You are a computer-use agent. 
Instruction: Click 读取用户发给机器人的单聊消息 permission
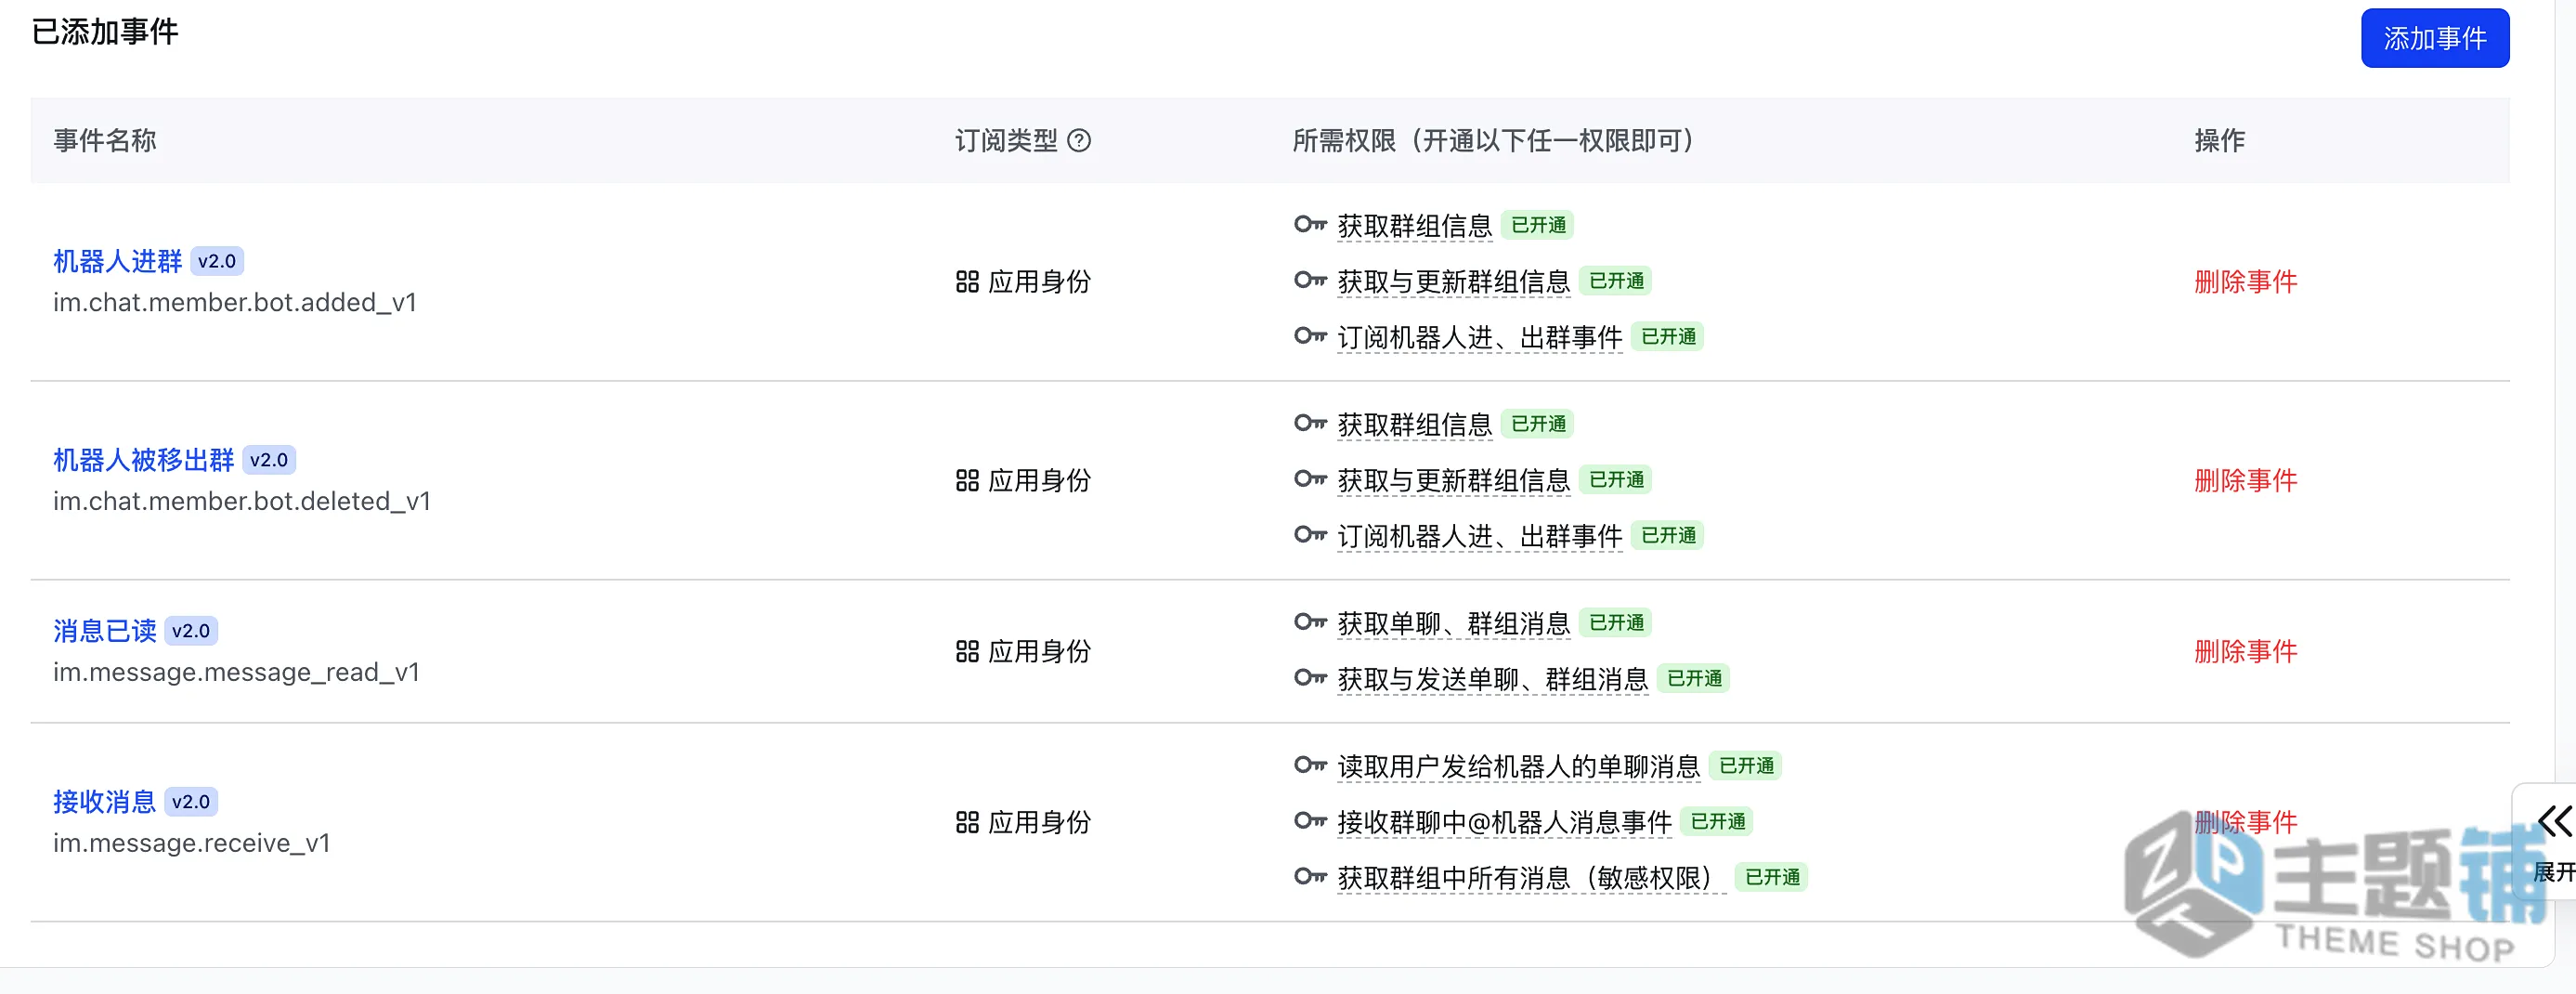[x=1518, y=767]
